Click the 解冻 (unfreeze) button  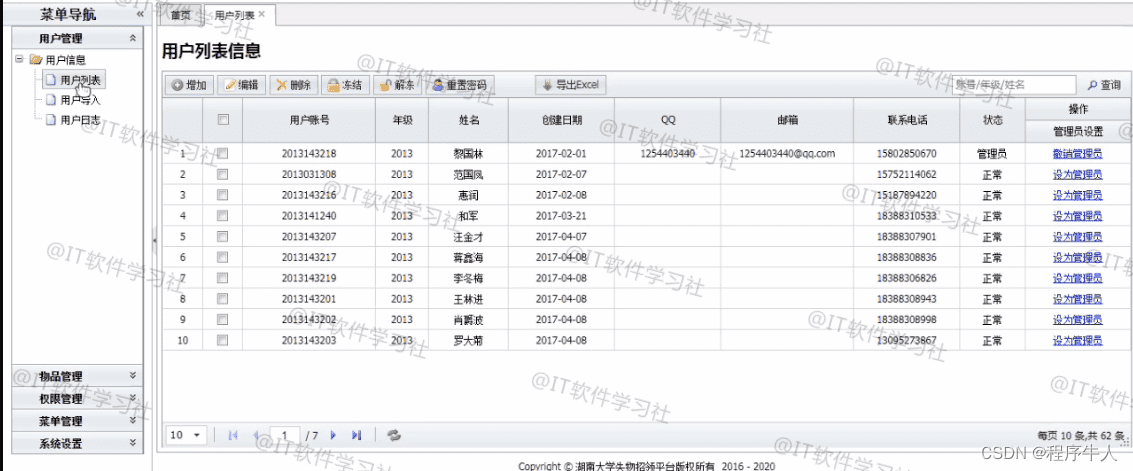coord(397,85)
